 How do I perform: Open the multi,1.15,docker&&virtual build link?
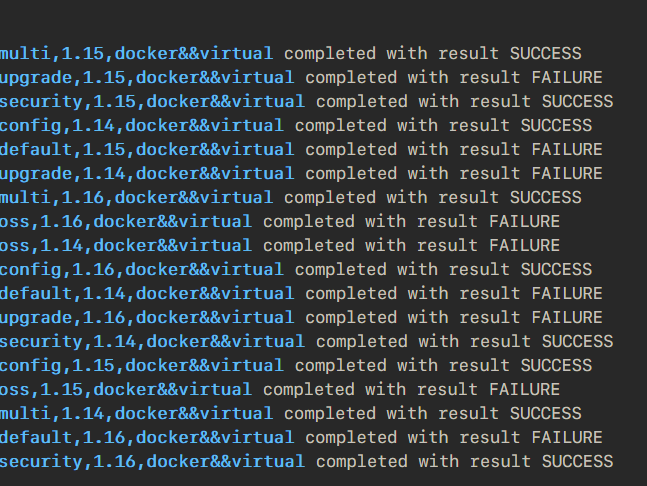click(x=136, y=54)
